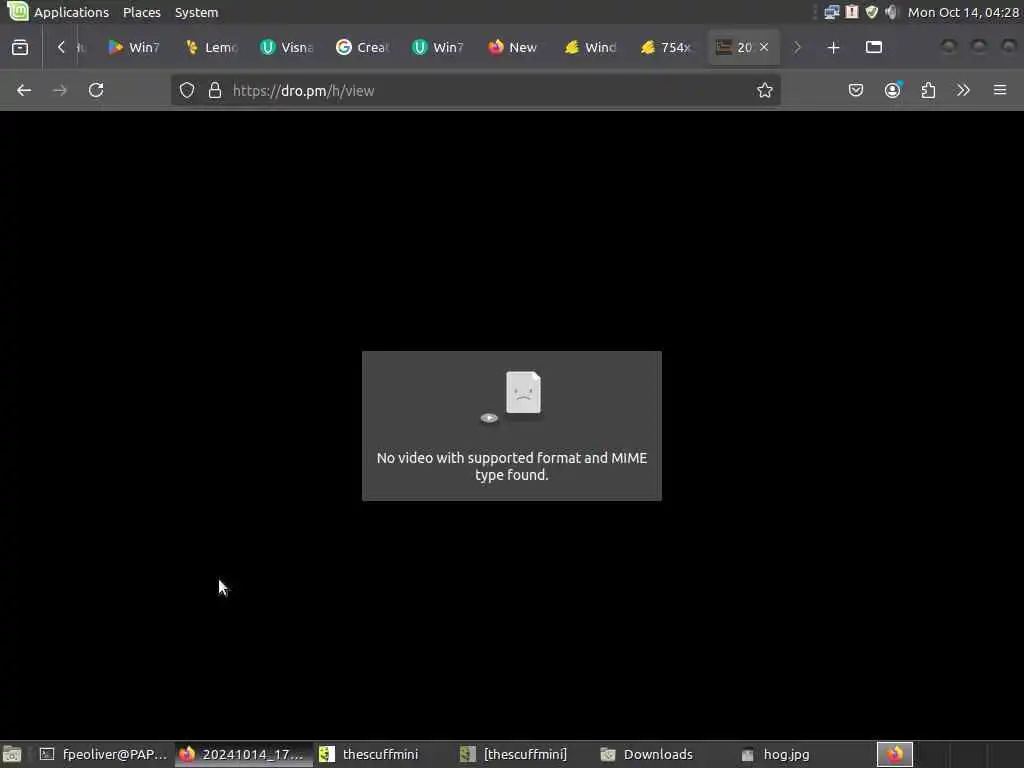Open the System menu
The width and height of the screenshot is (1024, 768).
[x=196, y=12]
